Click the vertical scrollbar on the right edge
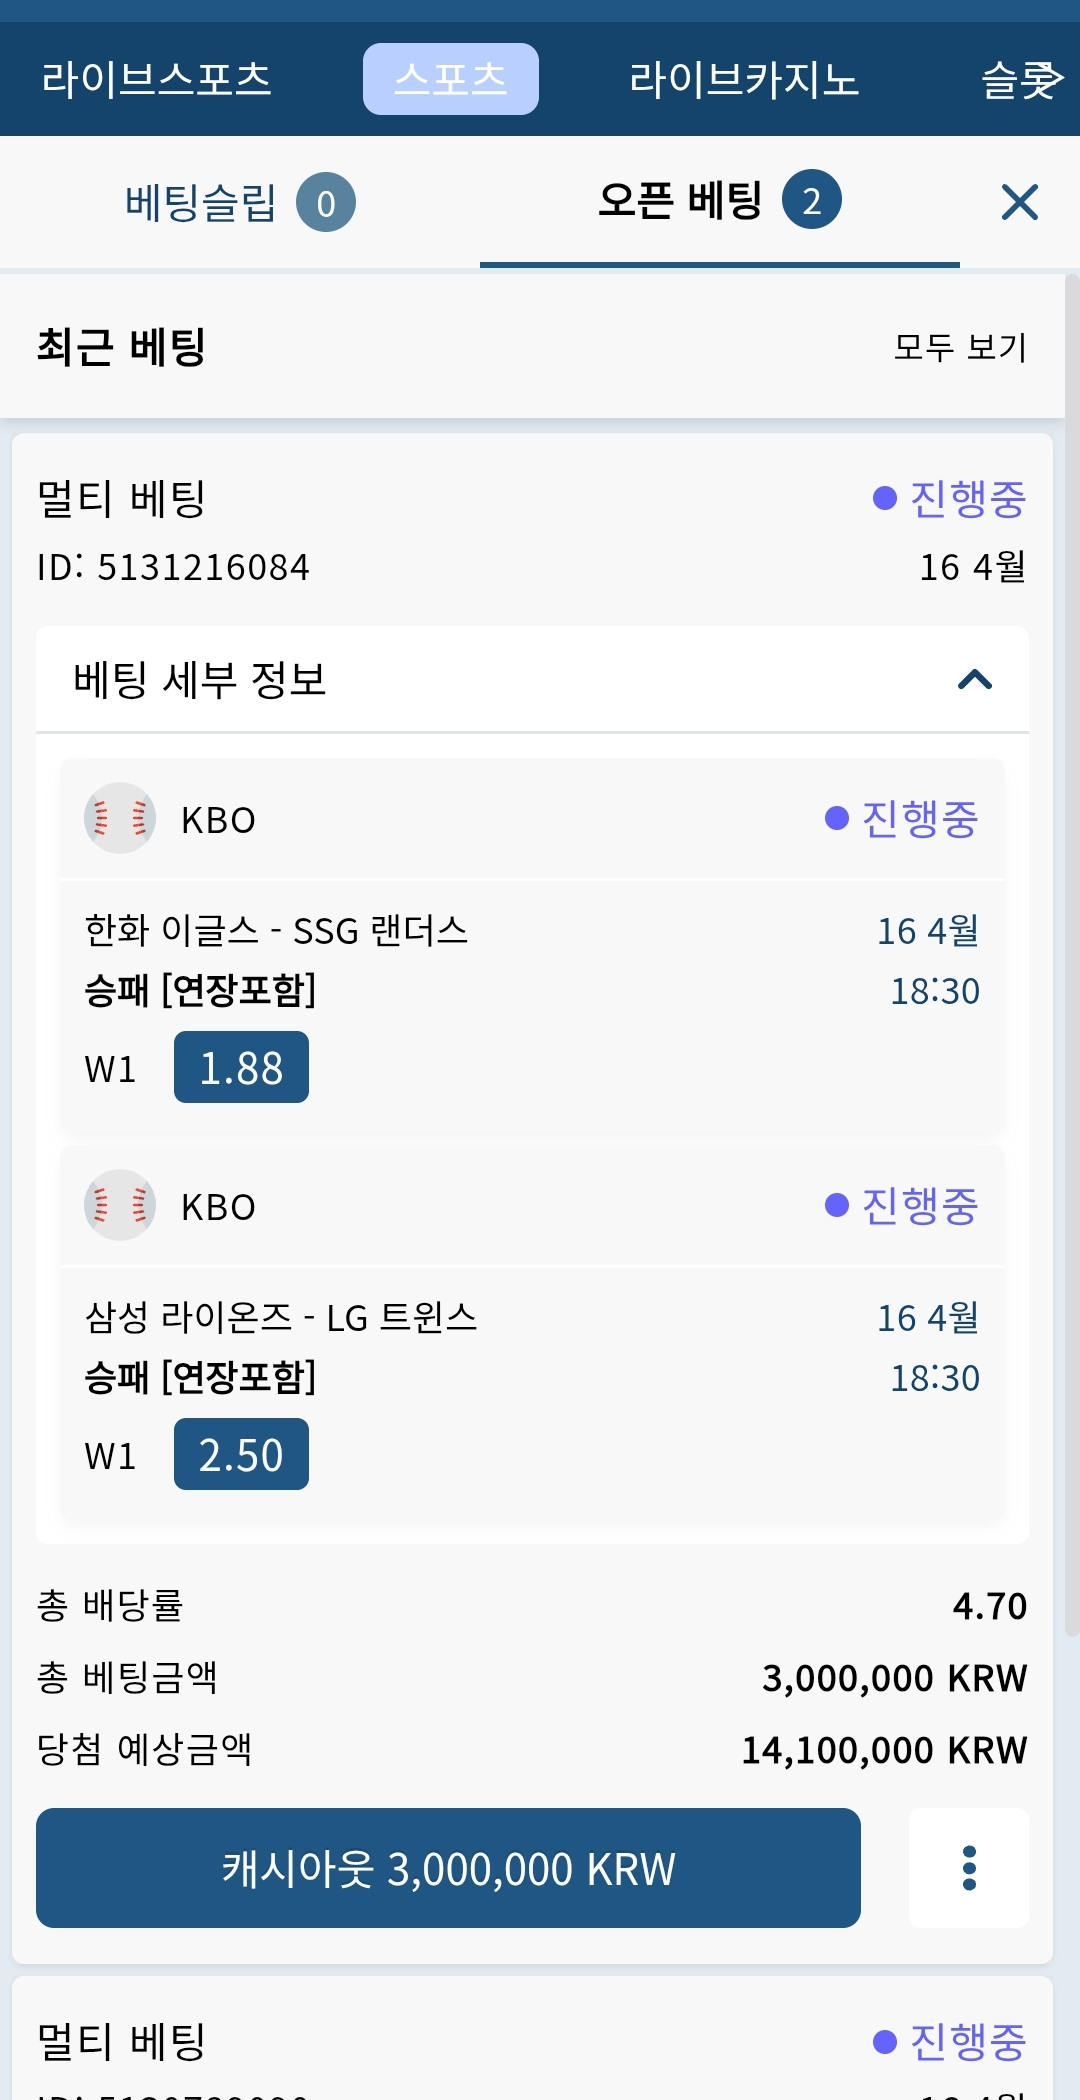Screen dimensions: 1080x2100 coord(1071,950)
